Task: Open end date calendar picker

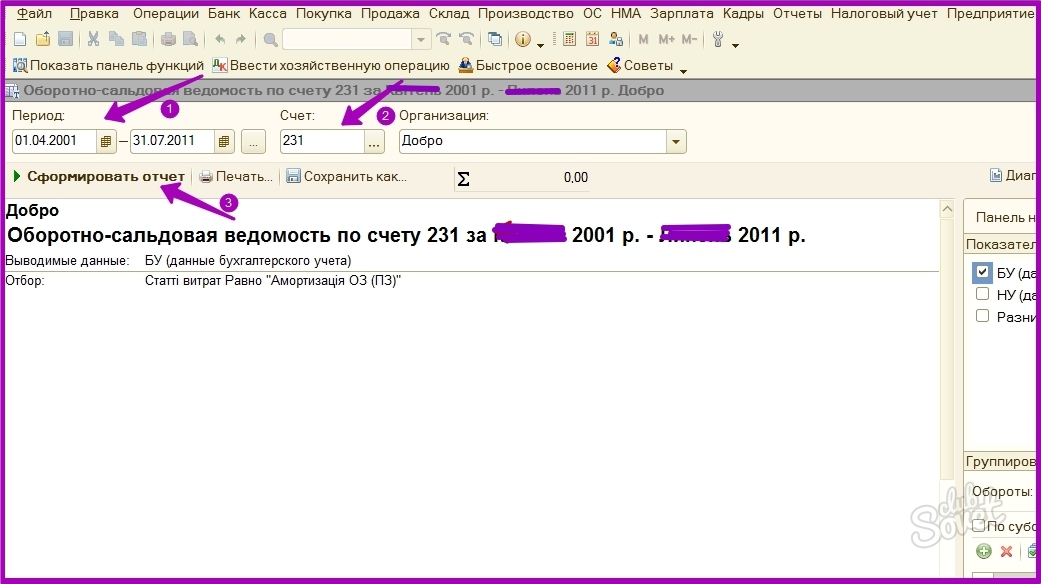Action: click(225, 142)
